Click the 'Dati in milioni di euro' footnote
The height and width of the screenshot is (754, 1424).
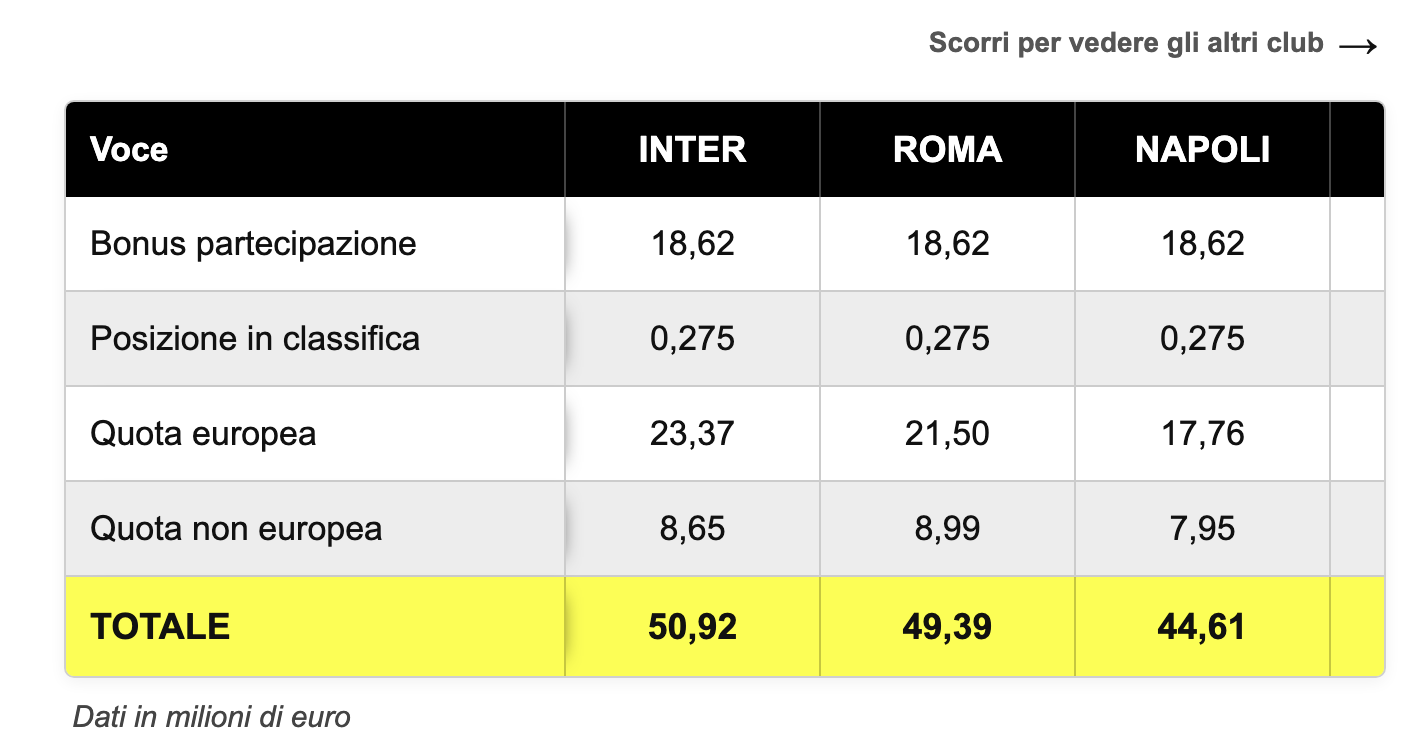coord(212,717)
